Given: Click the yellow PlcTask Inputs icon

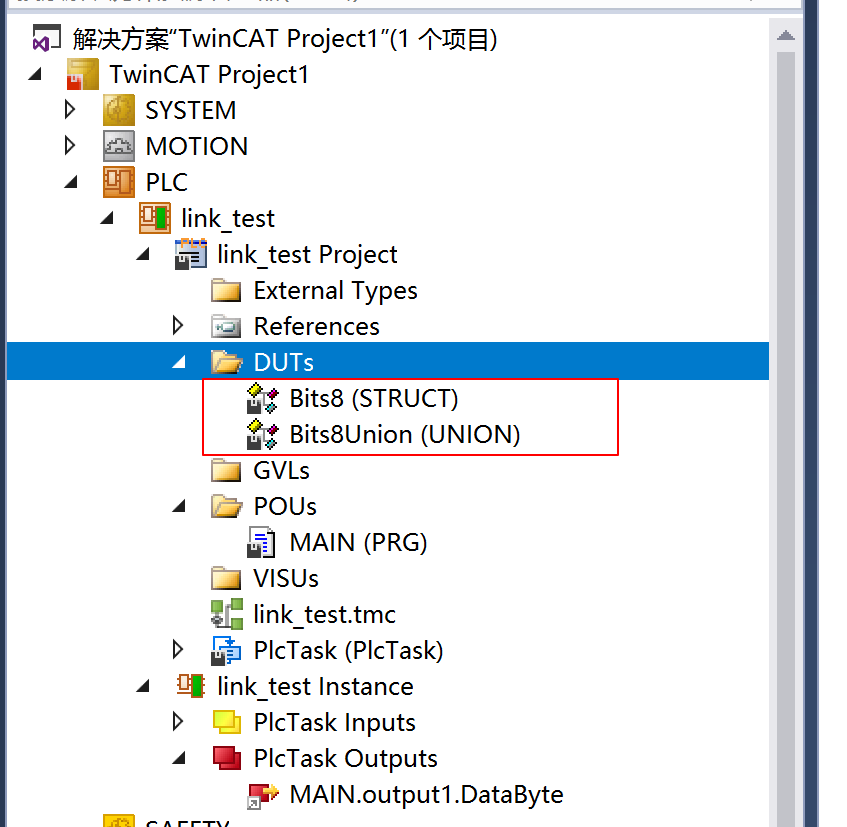Looking at the screenshot, I should (x=227, y=722).
